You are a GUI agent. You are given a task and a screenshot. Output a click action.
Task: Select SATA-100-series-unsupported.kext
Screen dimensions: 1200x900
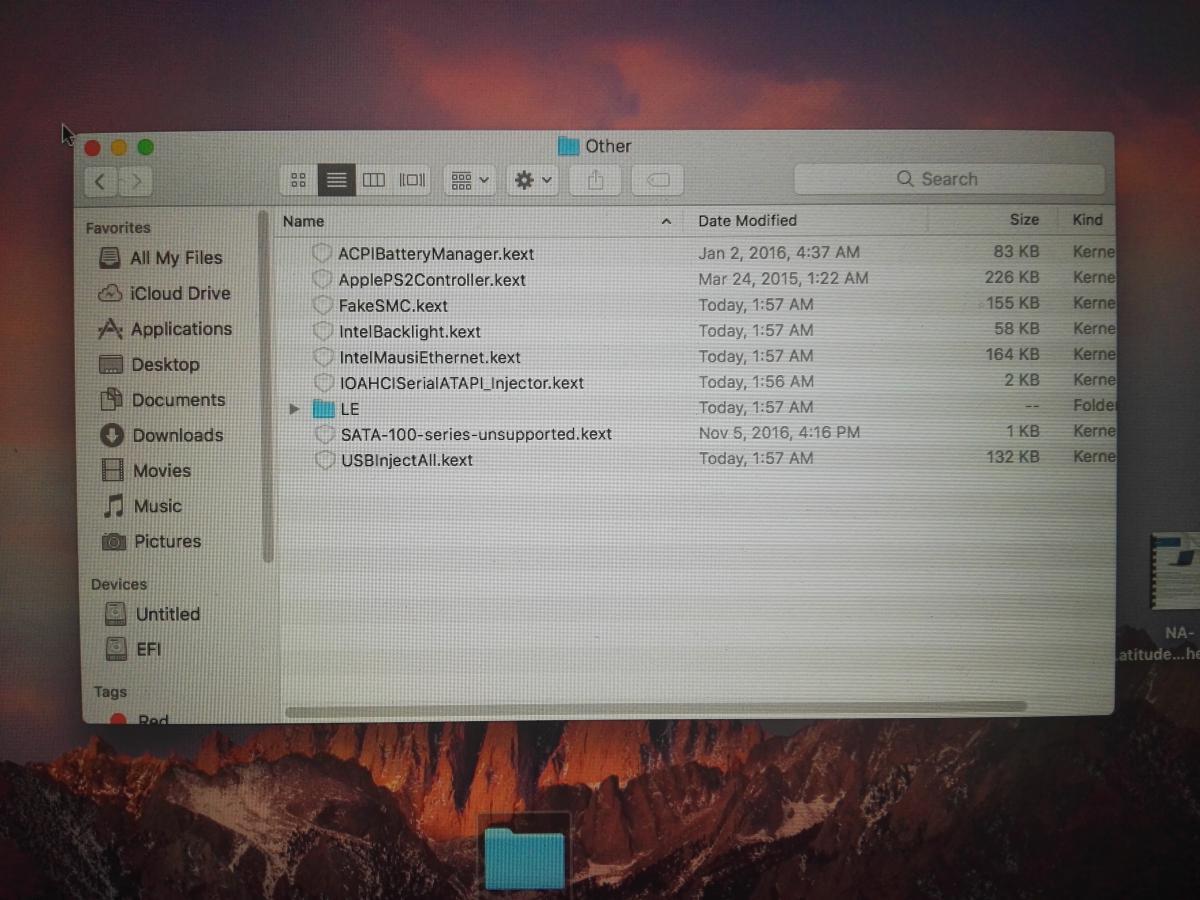[x=476, y=434]
